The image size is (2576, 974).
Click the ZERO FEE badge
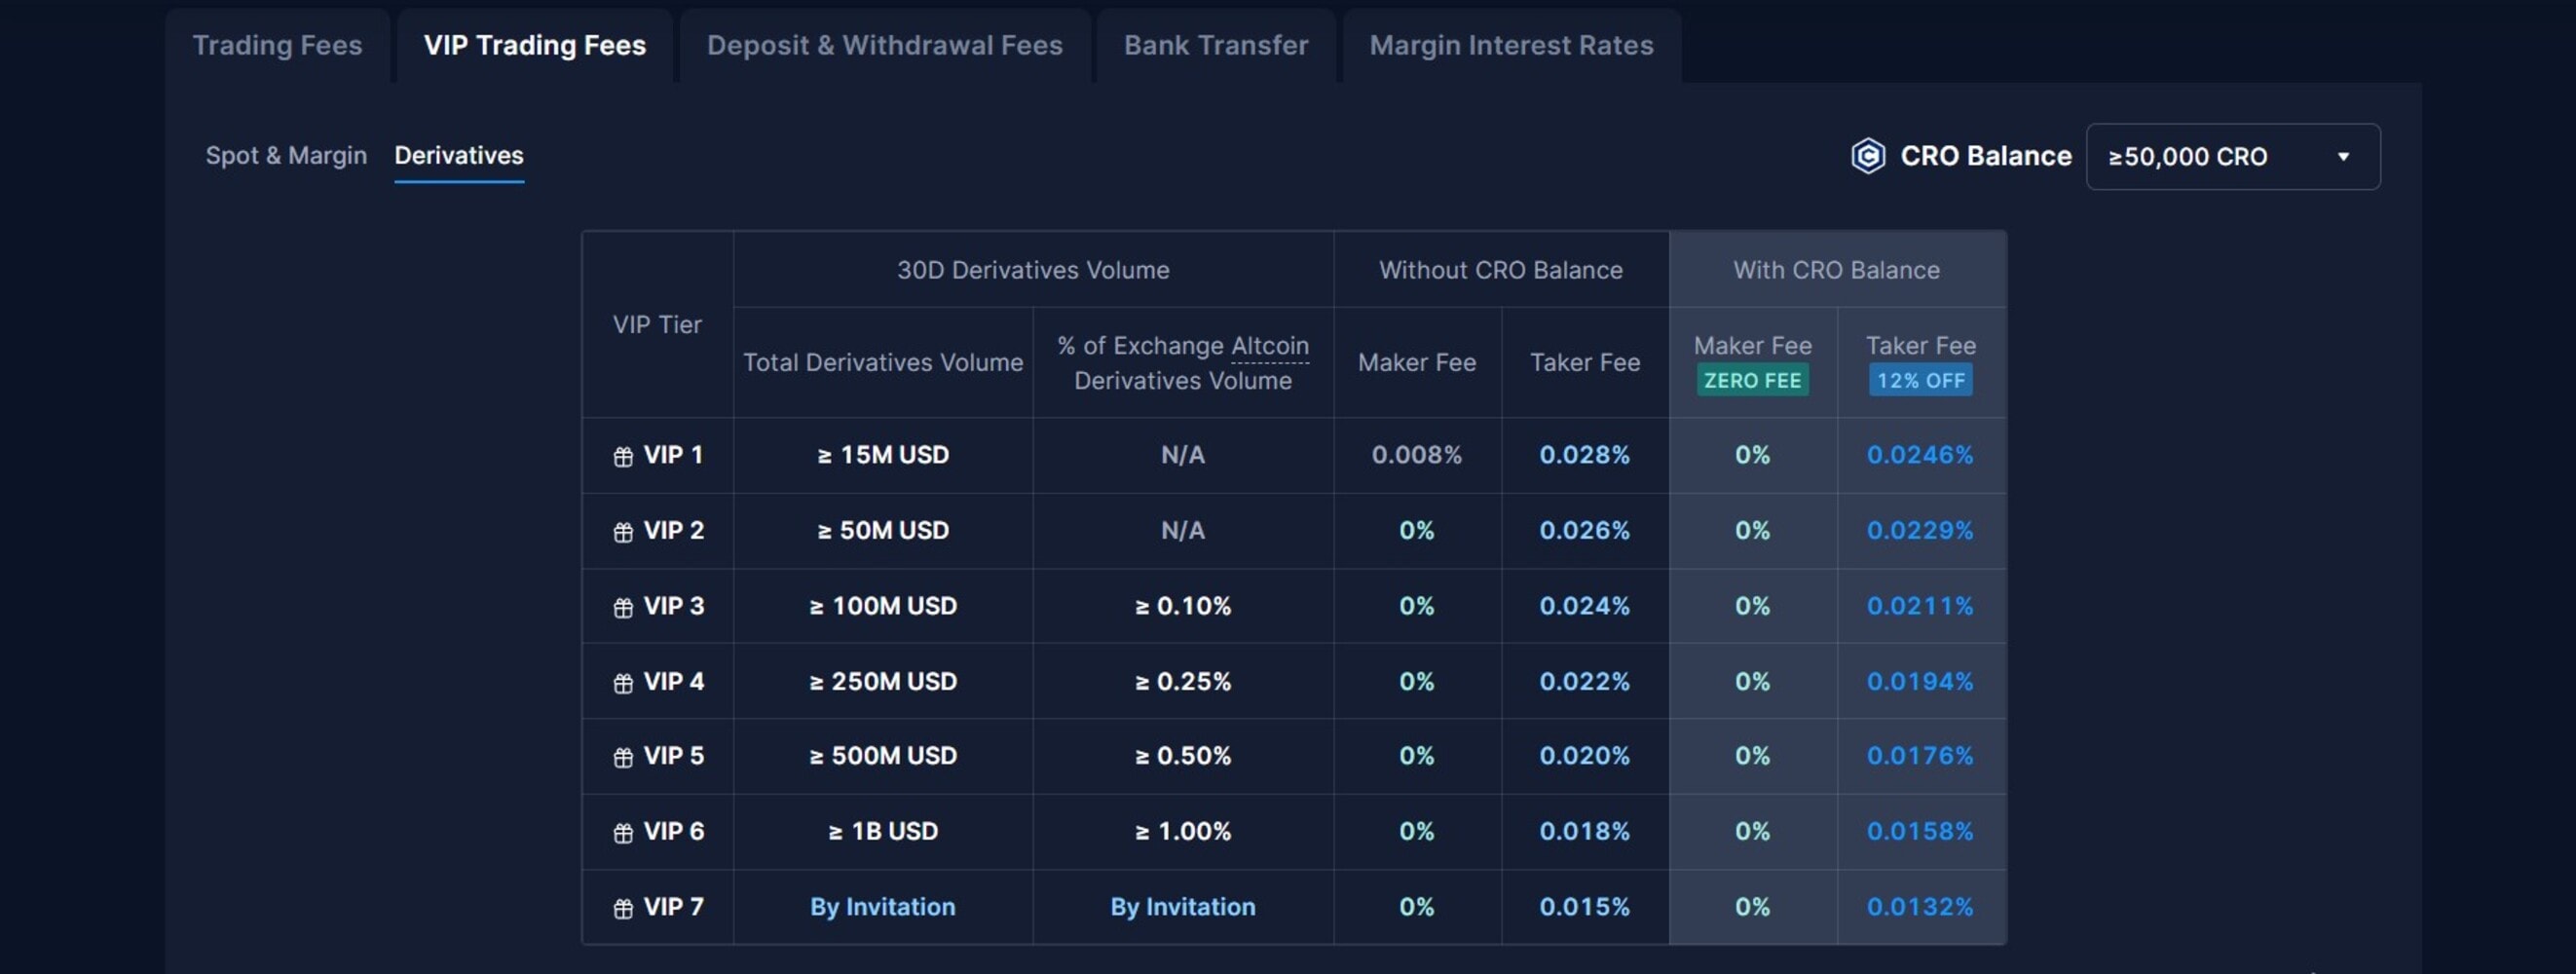[x=1752, y=381]
